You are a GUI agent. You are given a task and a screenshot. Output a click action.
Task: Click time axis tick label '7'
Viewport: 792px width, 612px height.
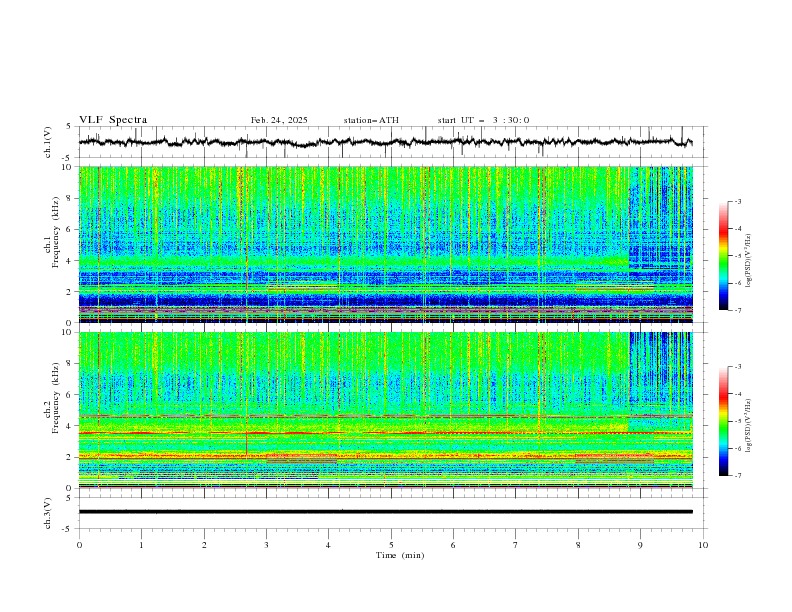point(516,545)
